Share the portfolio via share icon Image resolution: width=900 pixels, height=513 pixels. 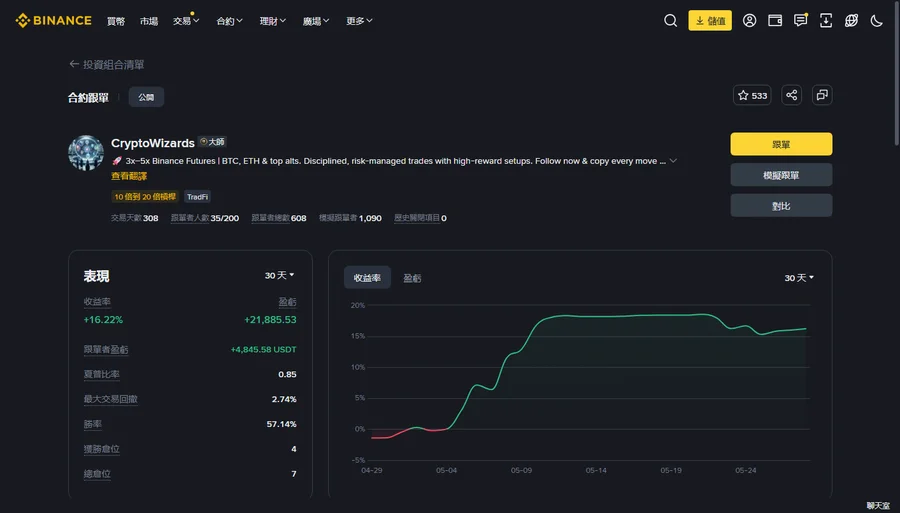[x=792, y=95]
